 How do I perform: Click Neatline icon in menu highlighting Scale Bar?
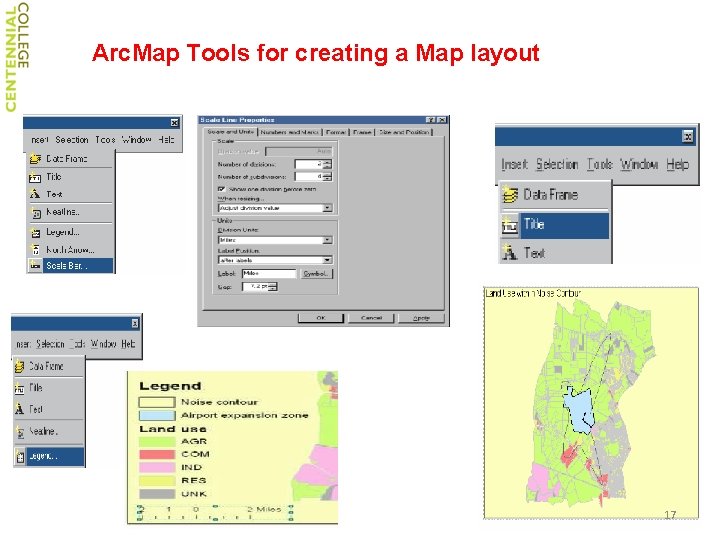(36, 213)
